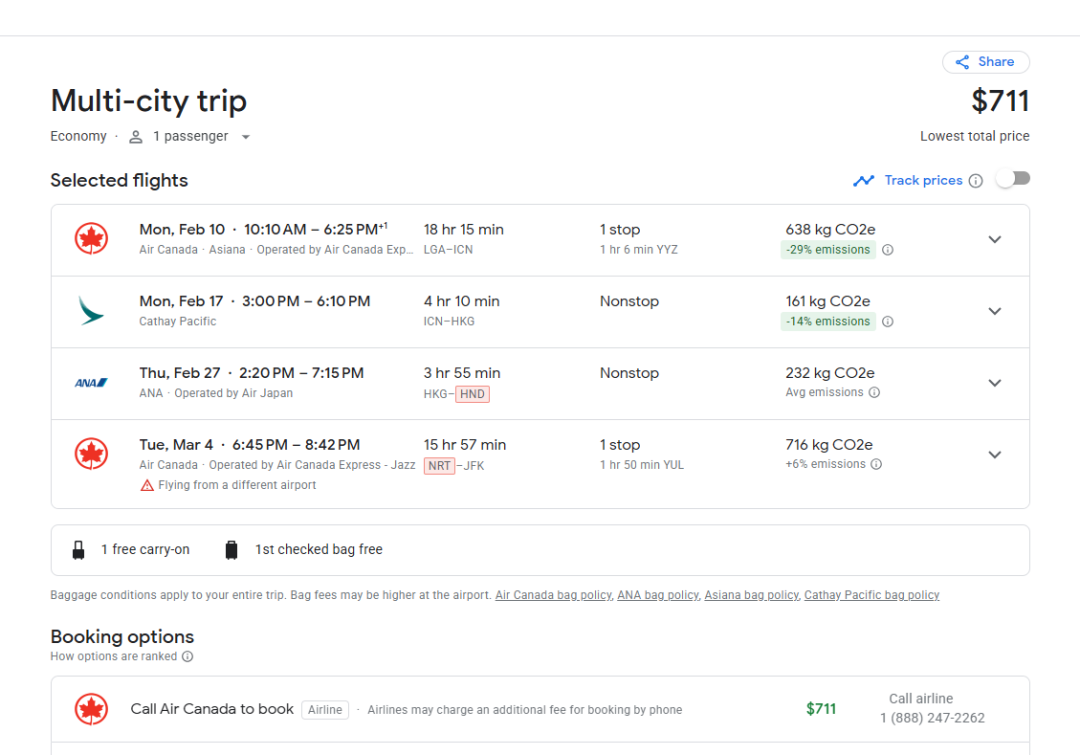The width and height of the screenshot is (1080, 755).
Task: Click the Selected flights heading
Action: pos(119,180)
